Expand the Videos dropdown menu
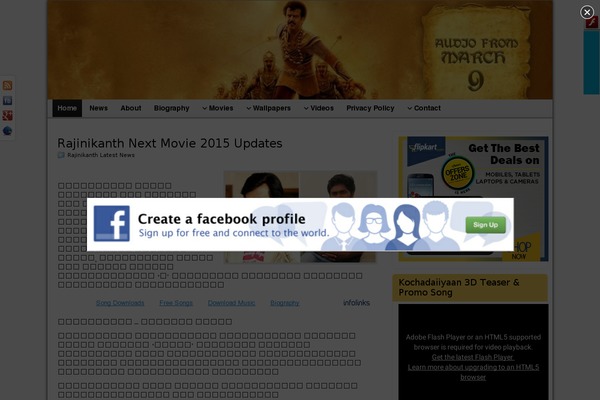Screen dimensions: 600x400 click(x=319, y=108)
